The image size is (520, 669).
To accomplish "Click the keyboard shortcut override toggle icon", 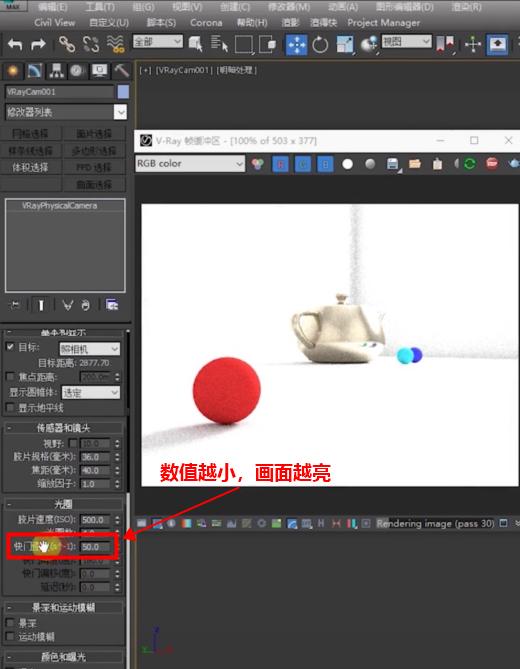I will 497,44.
